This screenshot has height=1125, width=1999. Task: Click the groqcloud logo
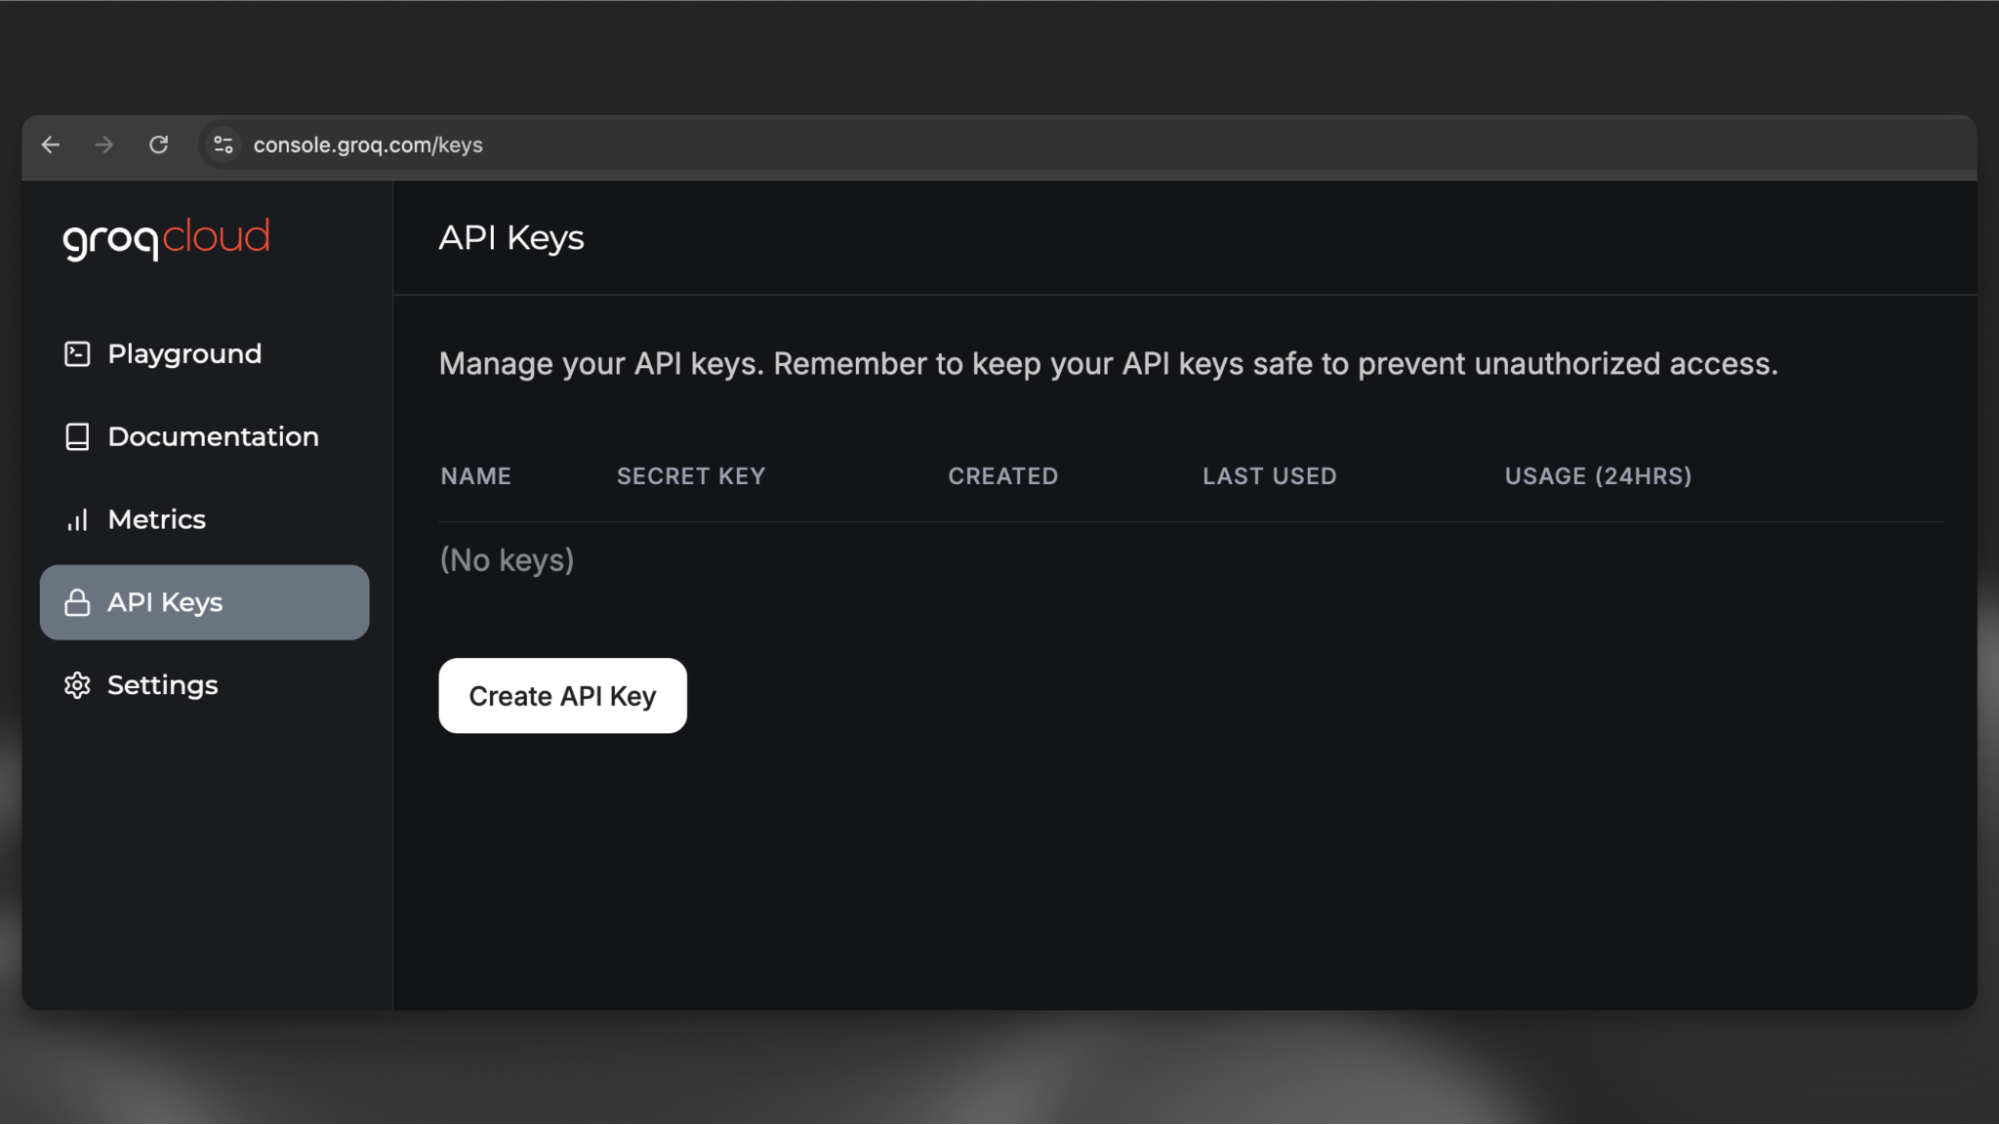[166, 237]
